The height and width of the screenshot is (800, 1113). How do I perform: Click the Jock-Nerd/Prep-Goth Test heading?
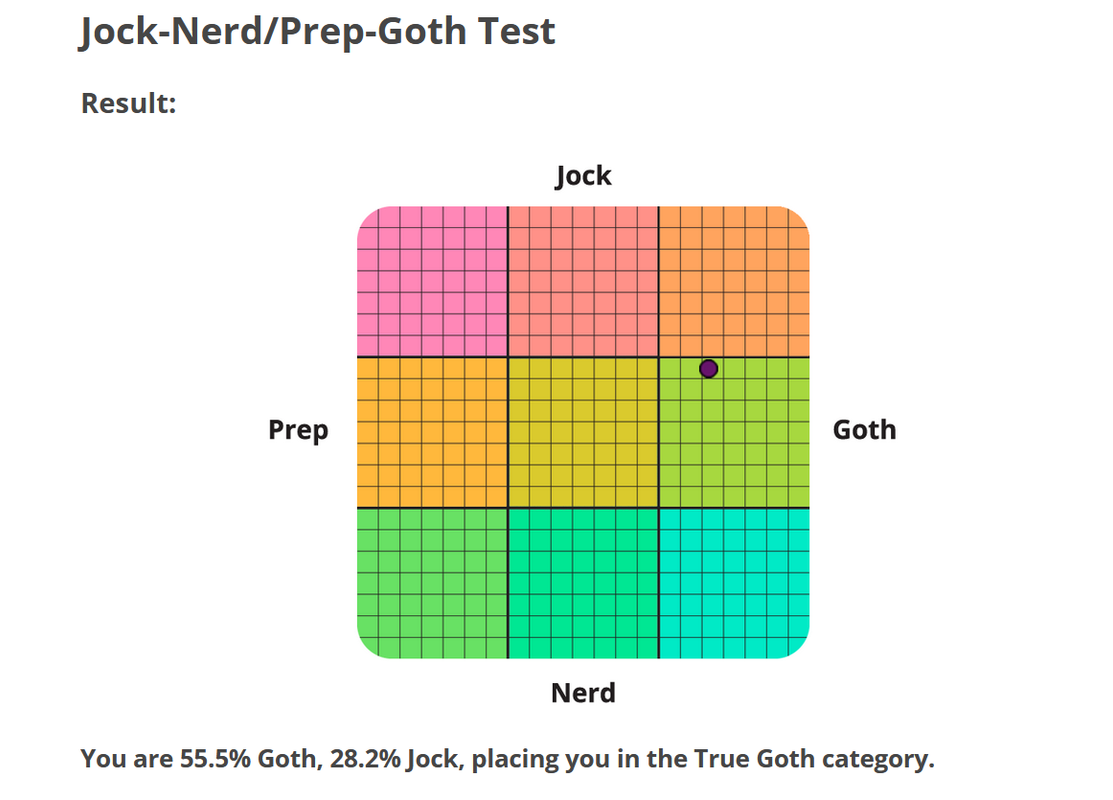tap(317, 32)
